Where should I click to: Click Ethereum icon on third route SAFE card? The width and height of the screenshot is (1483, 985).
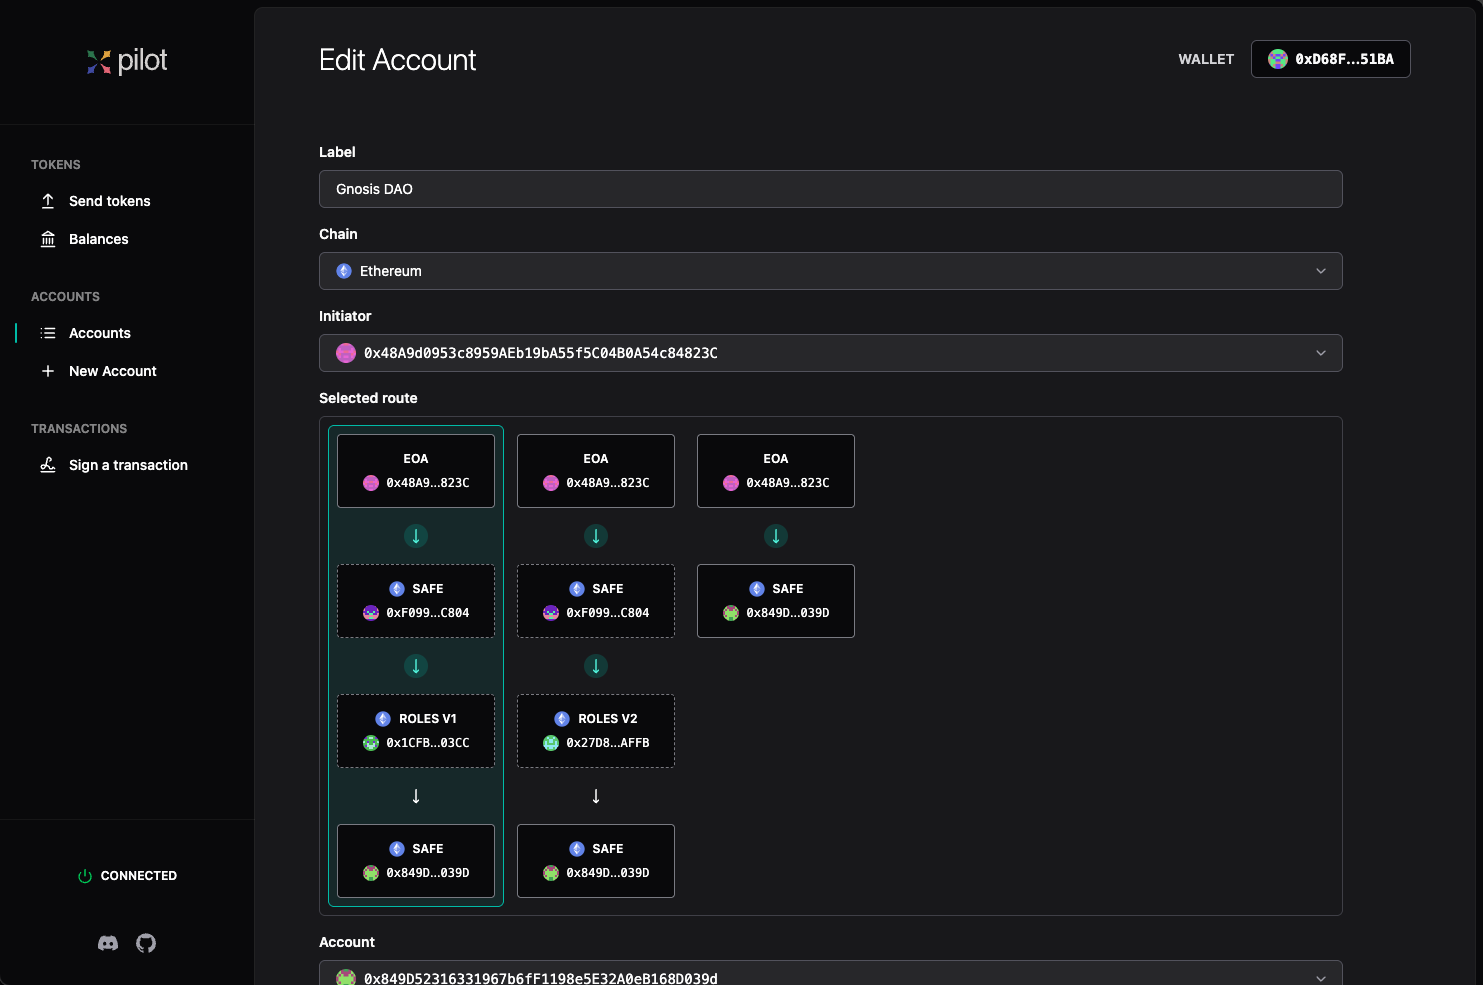757,589
